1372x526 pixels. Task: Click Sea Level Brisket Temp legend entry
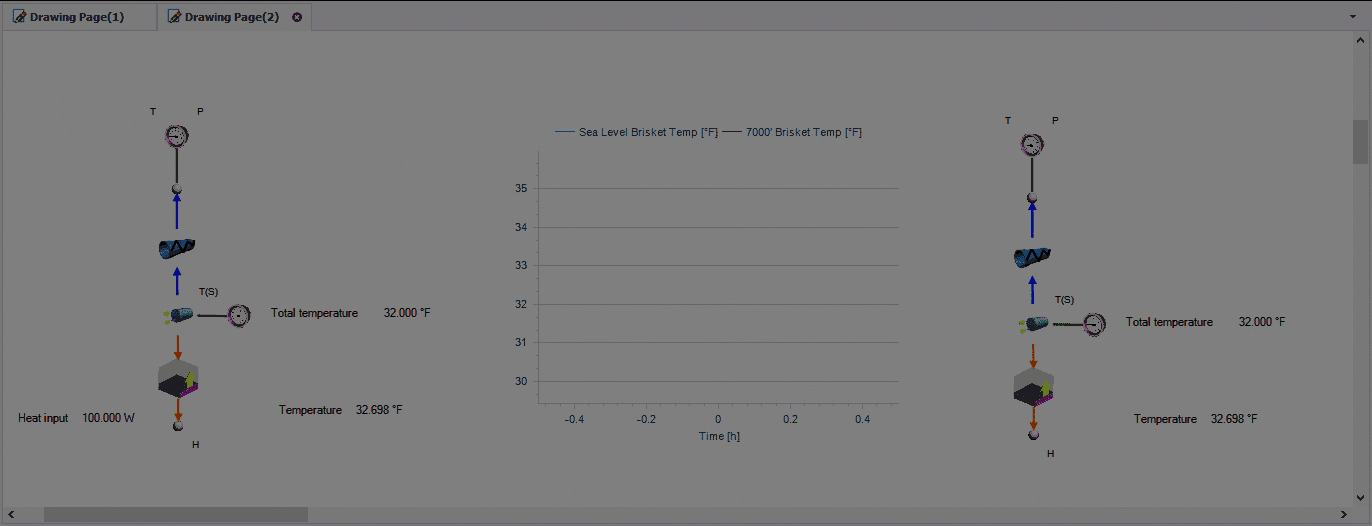pyautogui.click(x=637, y=132)
